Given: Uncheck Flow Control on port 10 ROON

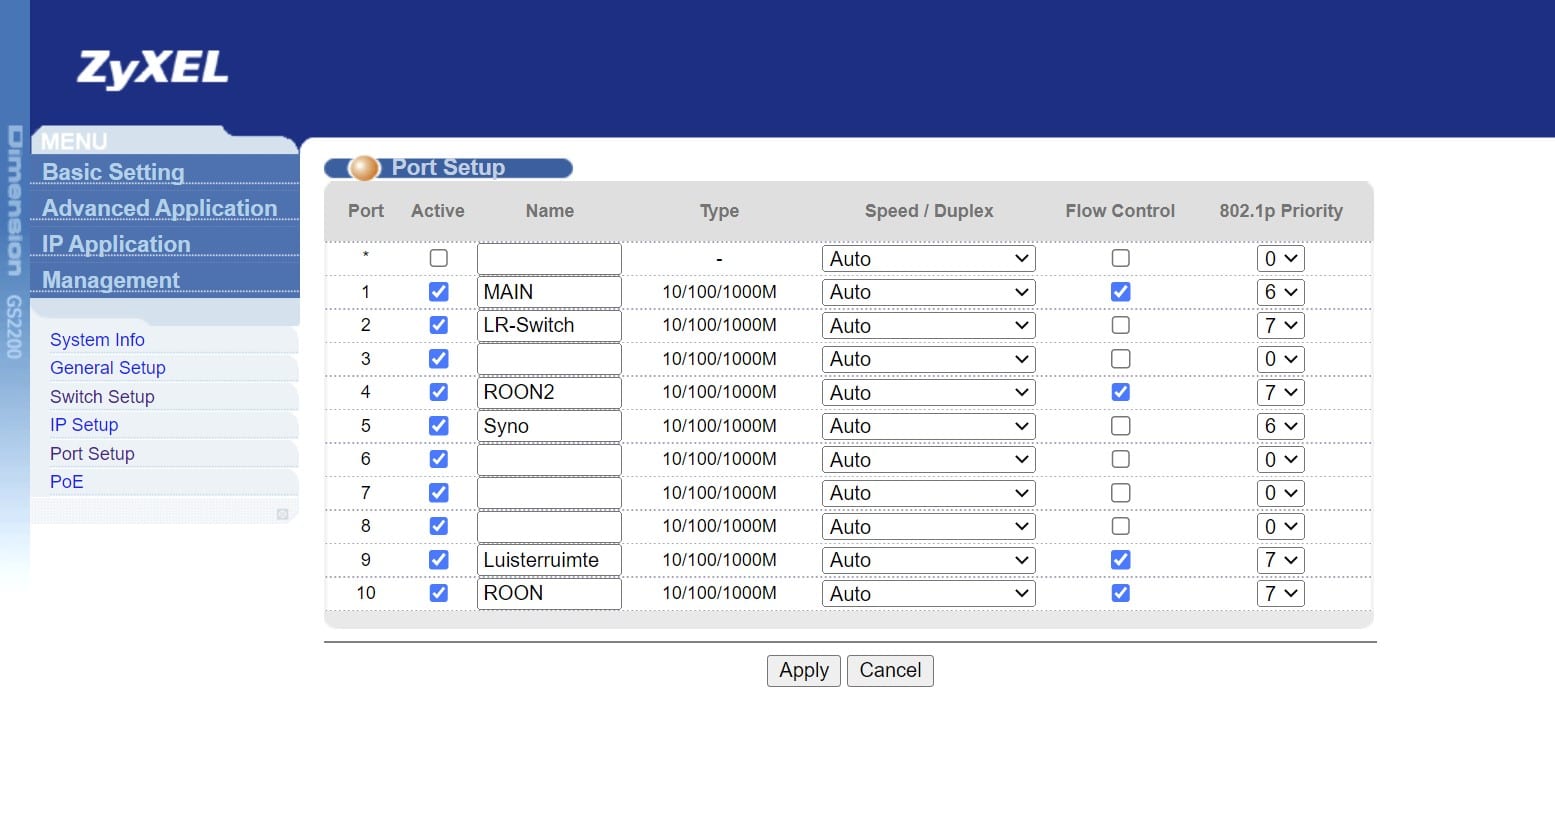Looking at the screenshot, I should (1120, 593).
